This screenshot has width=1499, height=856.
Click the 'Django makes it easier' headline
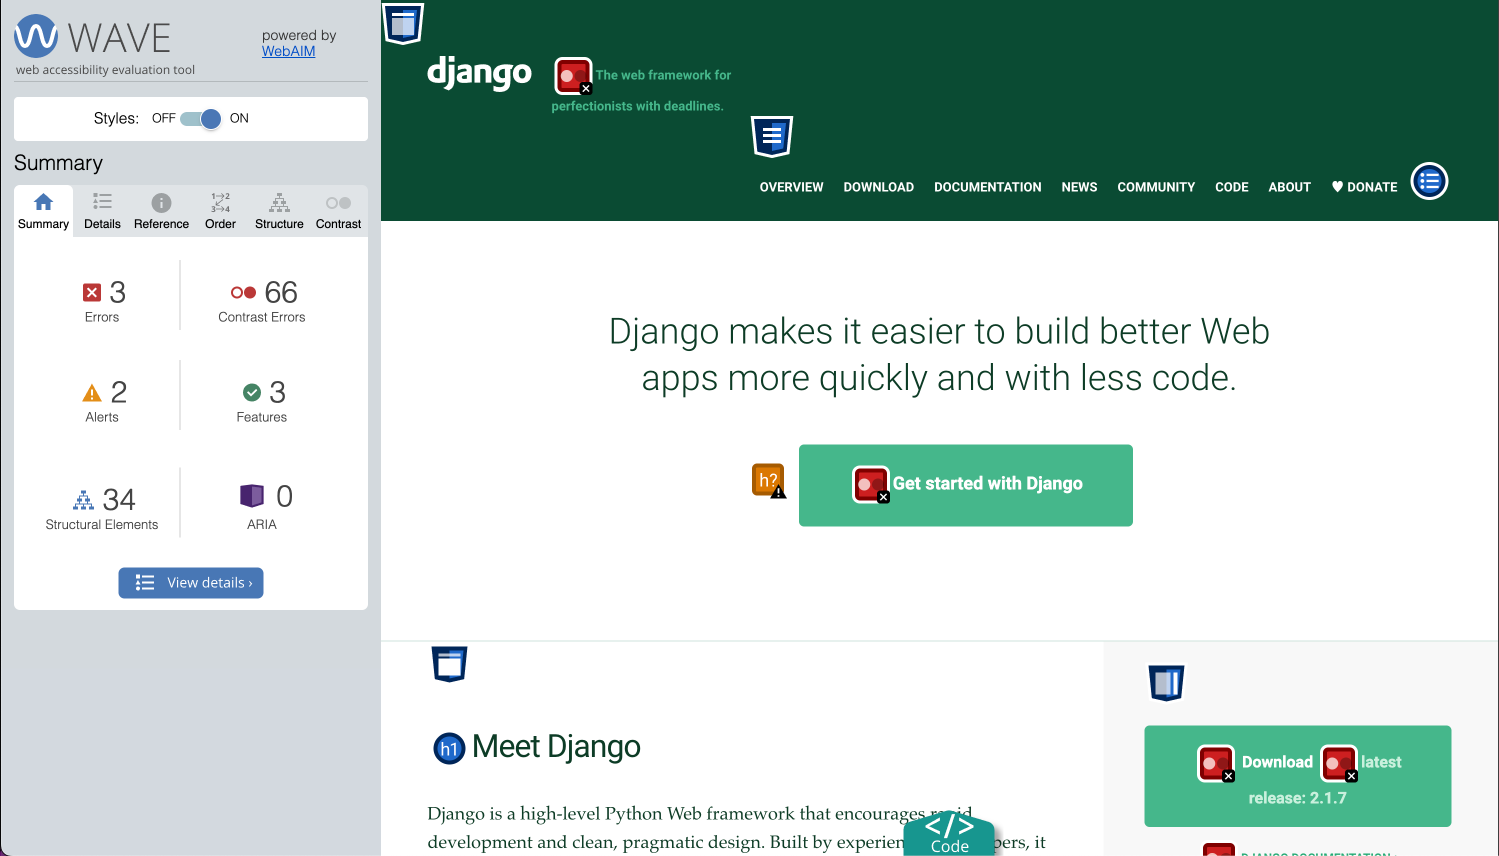coord(939,354)
